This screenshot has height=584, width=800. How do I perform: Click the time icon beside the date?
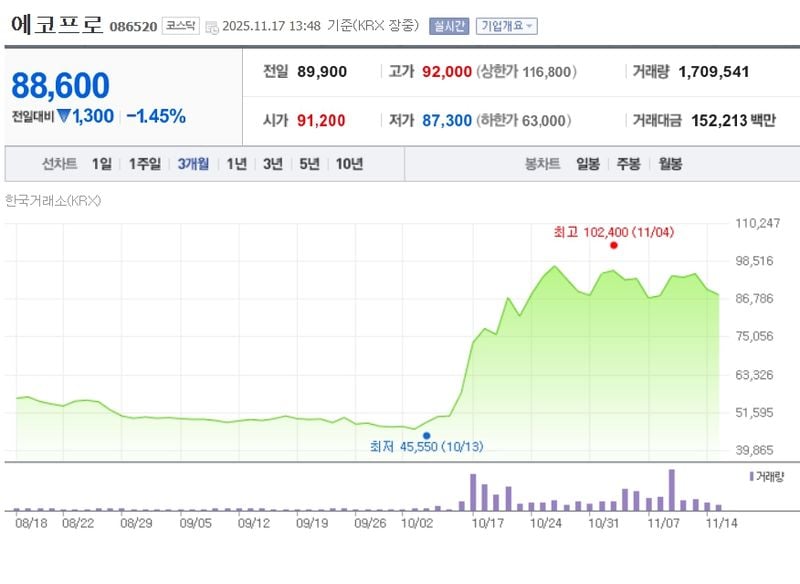212,27
